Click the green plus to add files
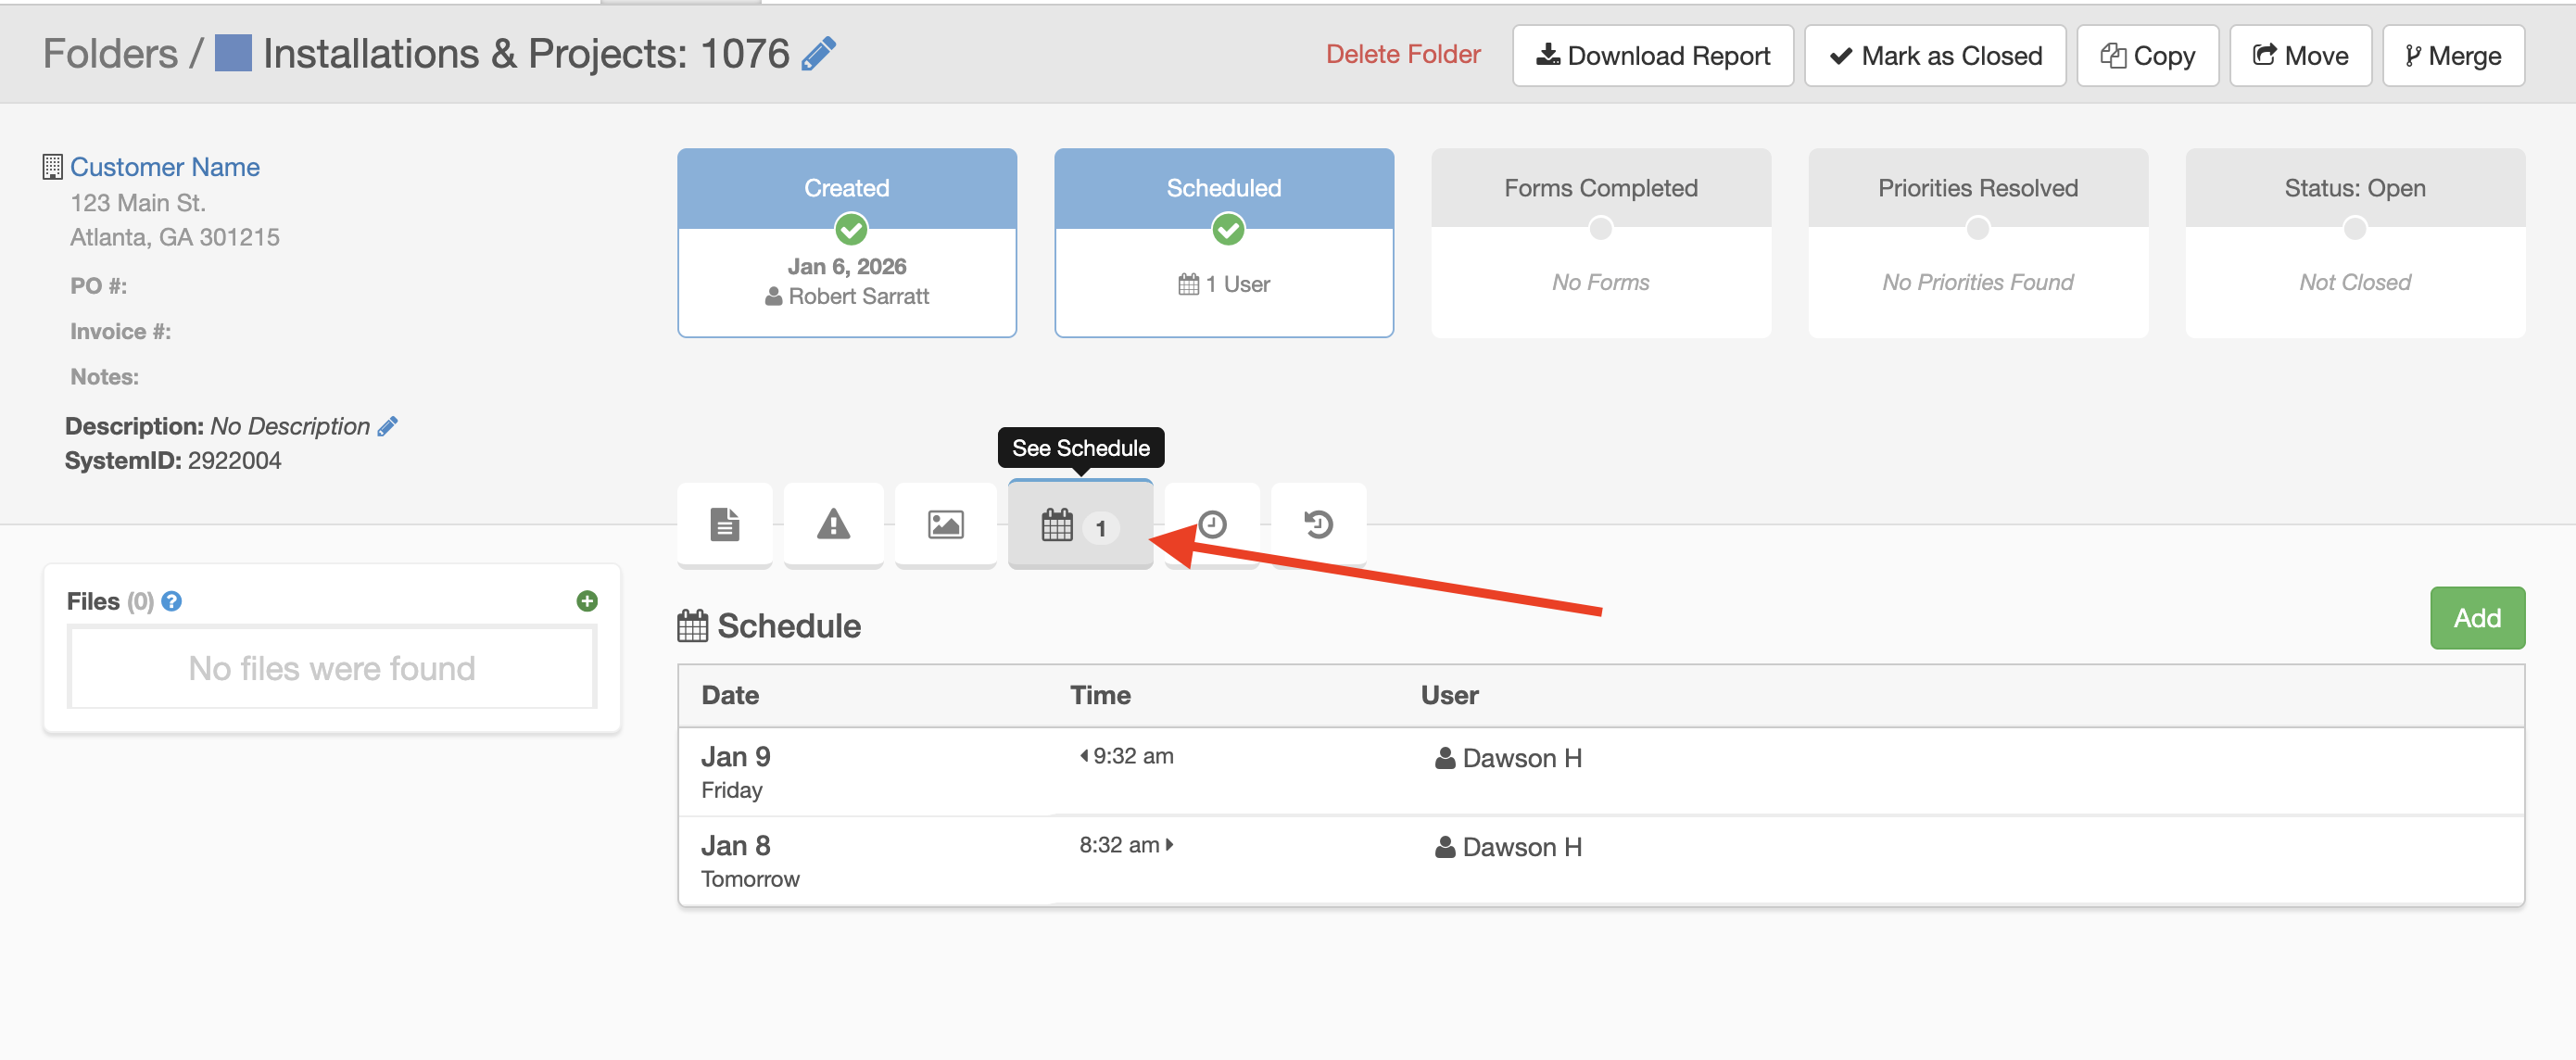Screen dimensions: 2576x1060 point(587,601)
